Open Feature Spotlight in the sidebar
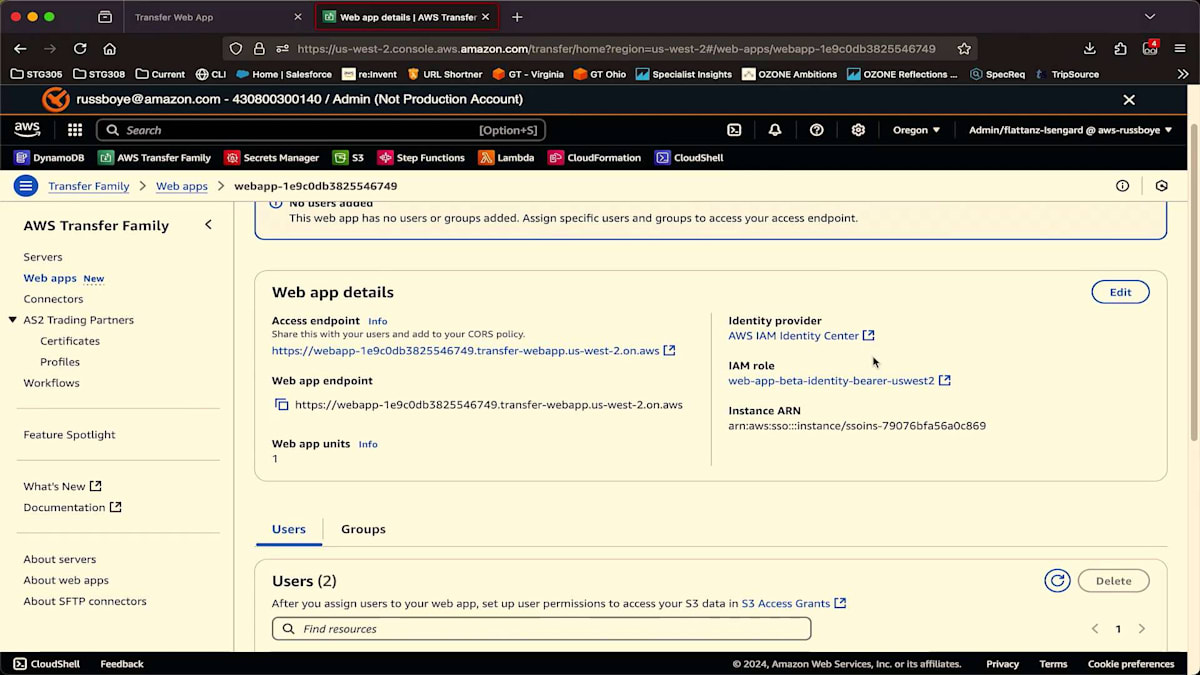The image size is (1200, 675). coord(69,435)
